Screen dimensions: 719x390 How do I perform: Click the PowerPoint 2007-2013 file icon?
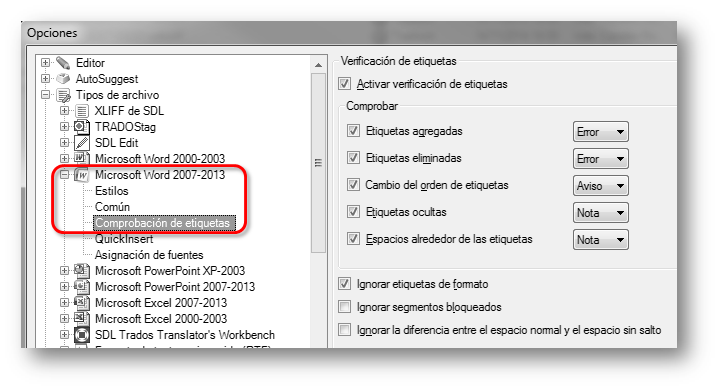click(x=82, y=287)
